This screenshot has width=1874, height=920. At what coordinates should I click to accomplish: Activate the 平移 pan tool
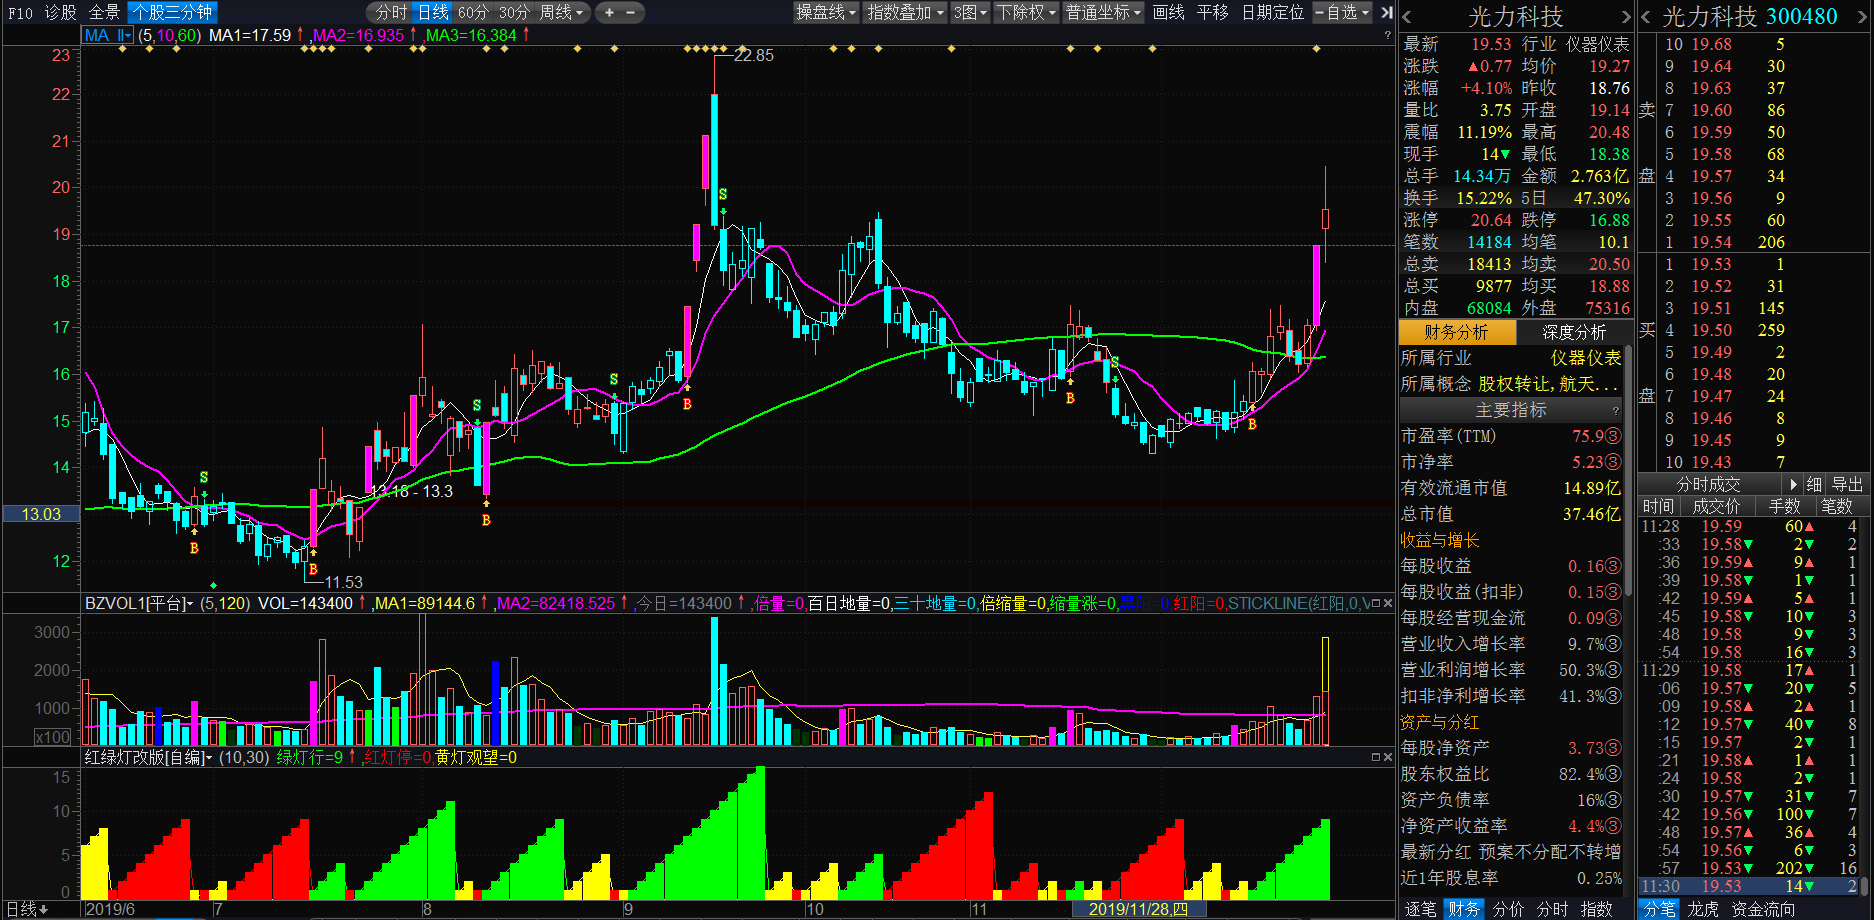1212,13
